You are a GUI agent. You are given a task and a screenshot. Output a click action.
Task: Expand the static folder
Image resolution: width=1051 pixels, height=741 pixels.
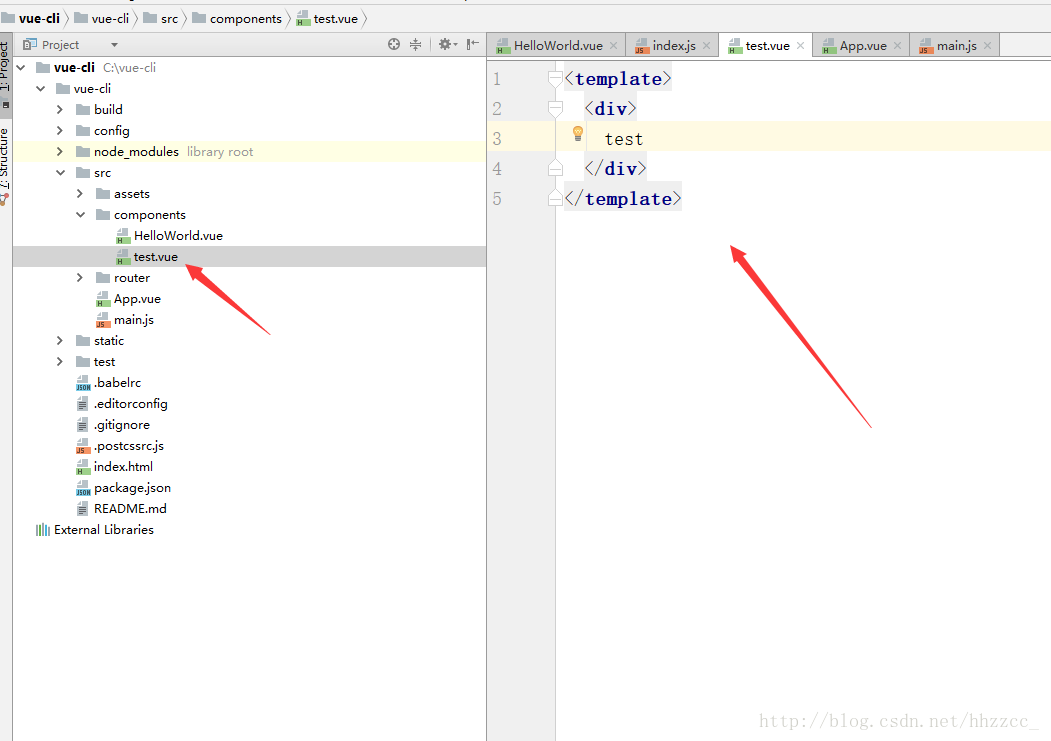pyautogui.click(x=60, y=340)
